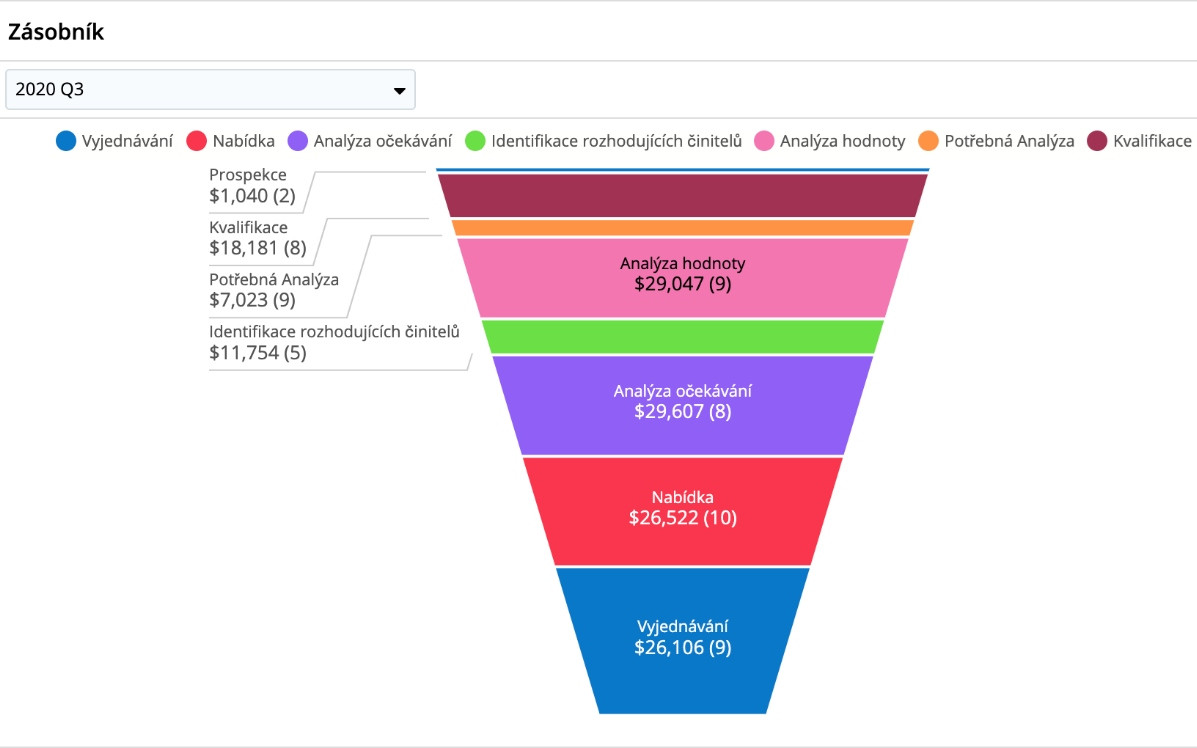Image resolution: width=1197 pixels, height=748 pixels.
Task: Click the pink Analýza hodnoty legend circle
Action: [764, 141]
